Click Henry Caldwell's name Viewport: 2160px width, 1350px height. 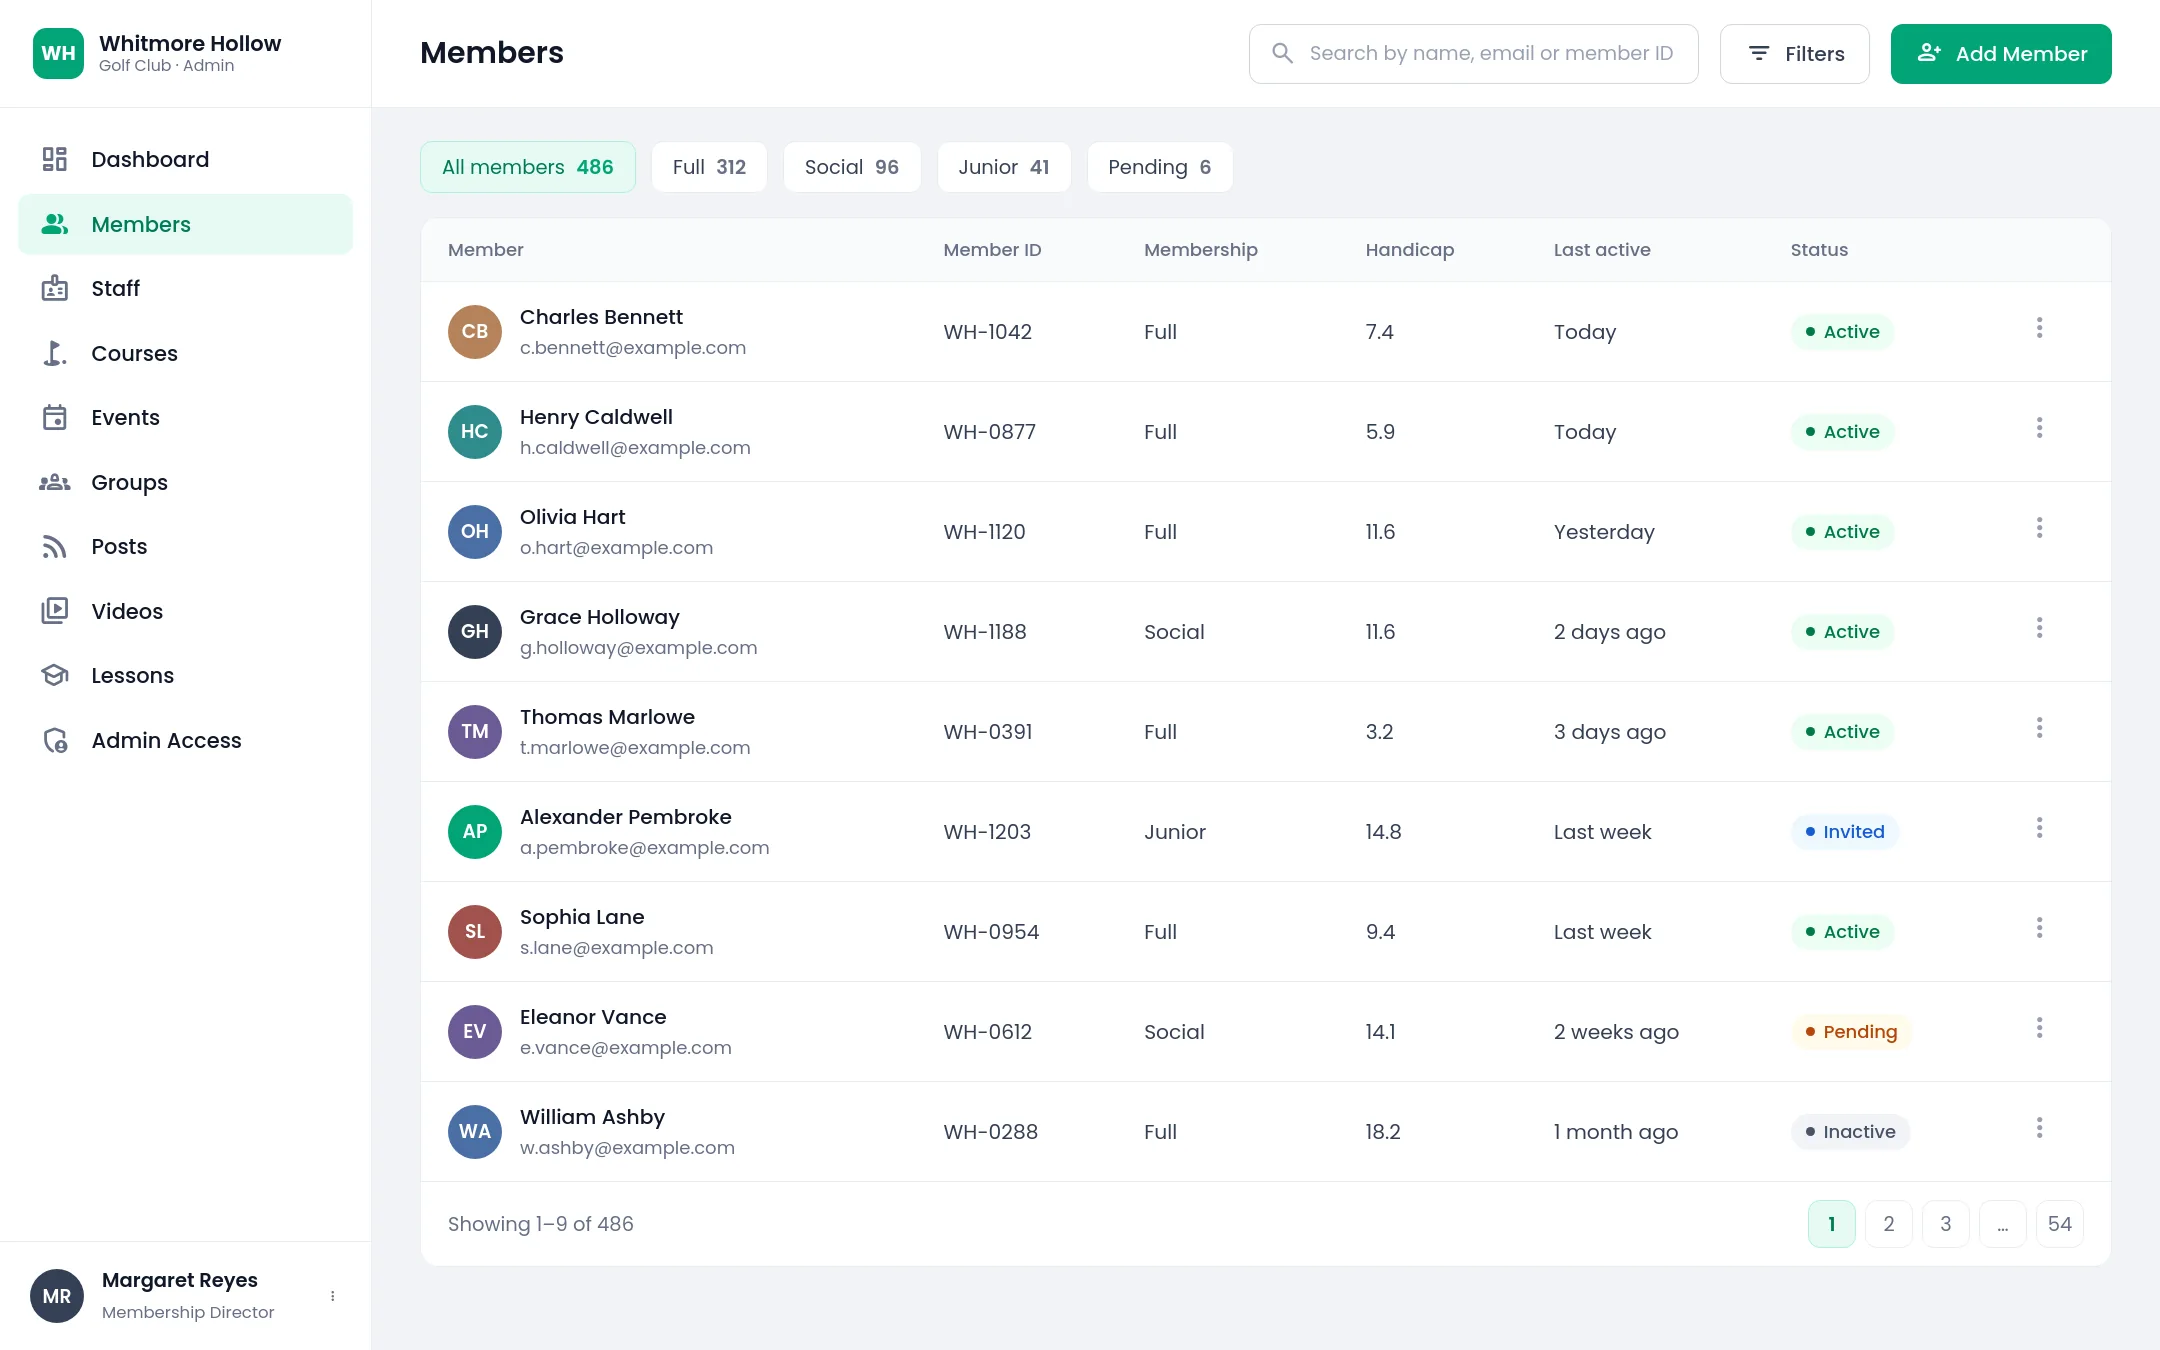point(596,417)
